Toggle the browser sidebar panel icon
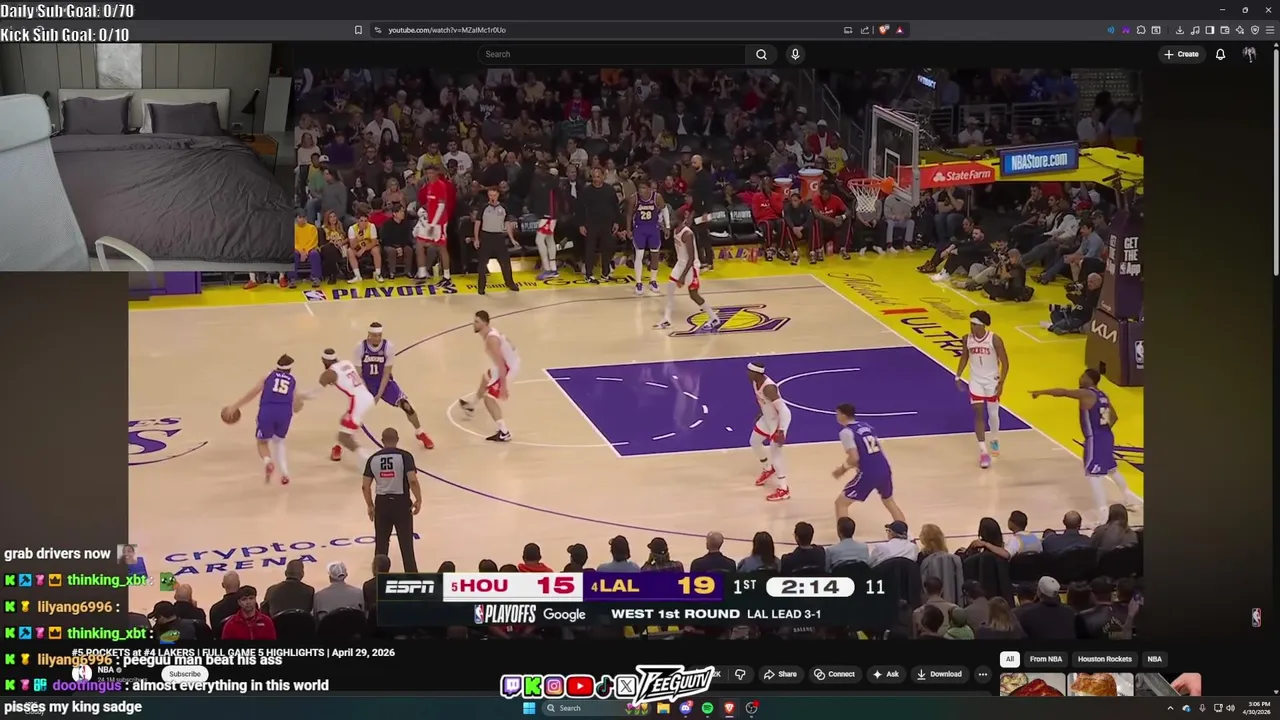 click(x=1210, y=30)
